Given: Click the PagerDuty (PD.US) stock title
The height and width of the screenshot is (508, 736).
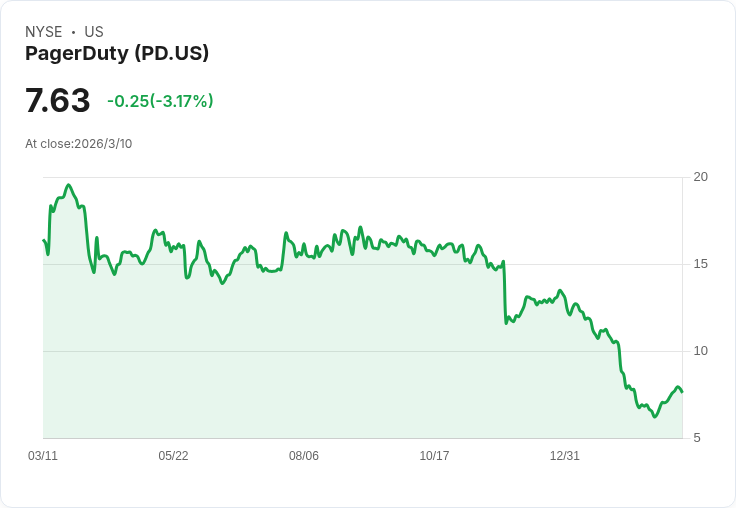Looking at the screenshot, I should (x=117, y=53).
